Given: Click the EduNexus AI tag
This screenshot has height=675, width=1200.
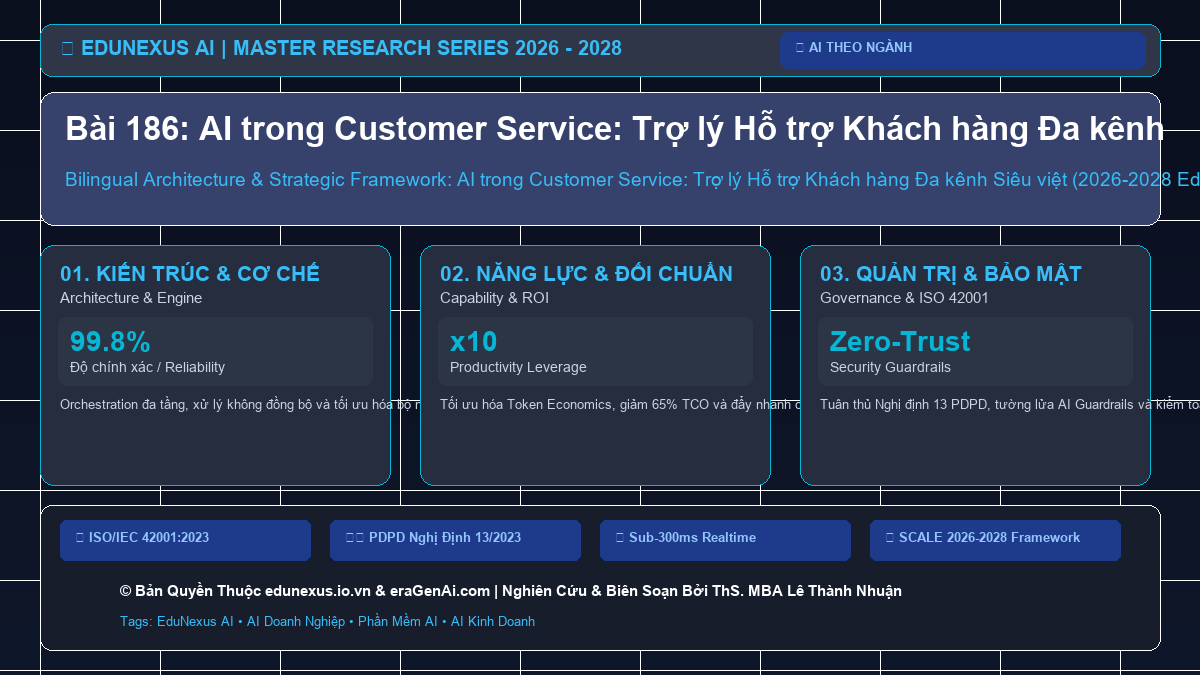Looking at the screenshot, I should click(x=195, y=622).
